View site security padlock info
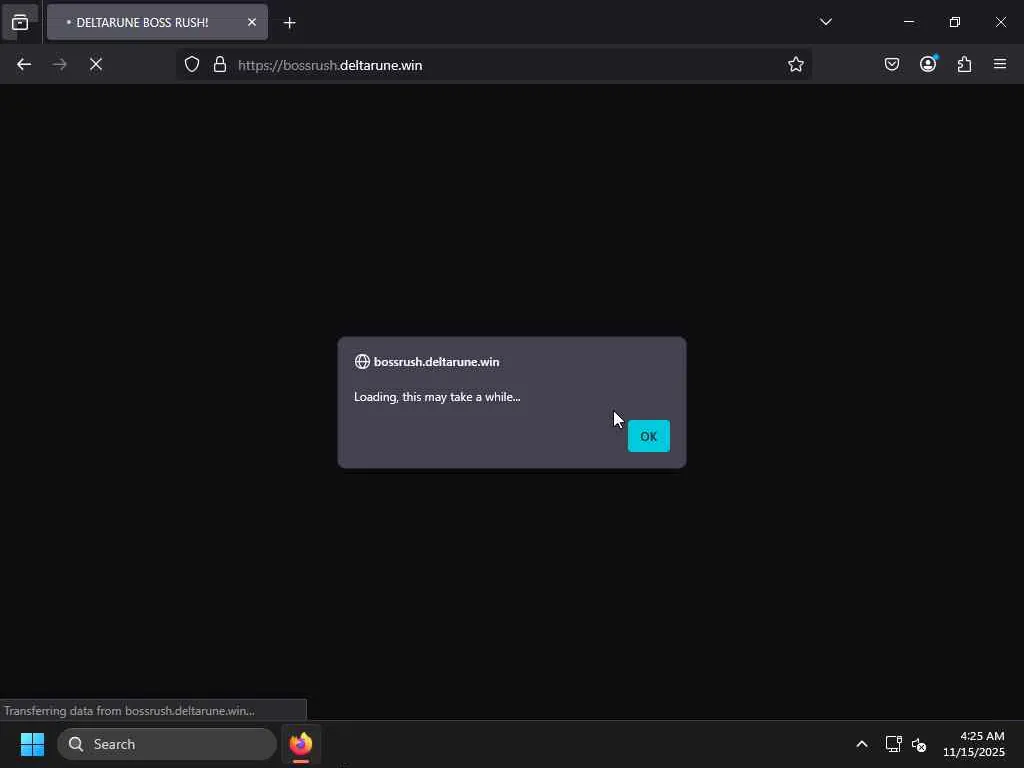The image size is (1024, 768). click(220, 65)
